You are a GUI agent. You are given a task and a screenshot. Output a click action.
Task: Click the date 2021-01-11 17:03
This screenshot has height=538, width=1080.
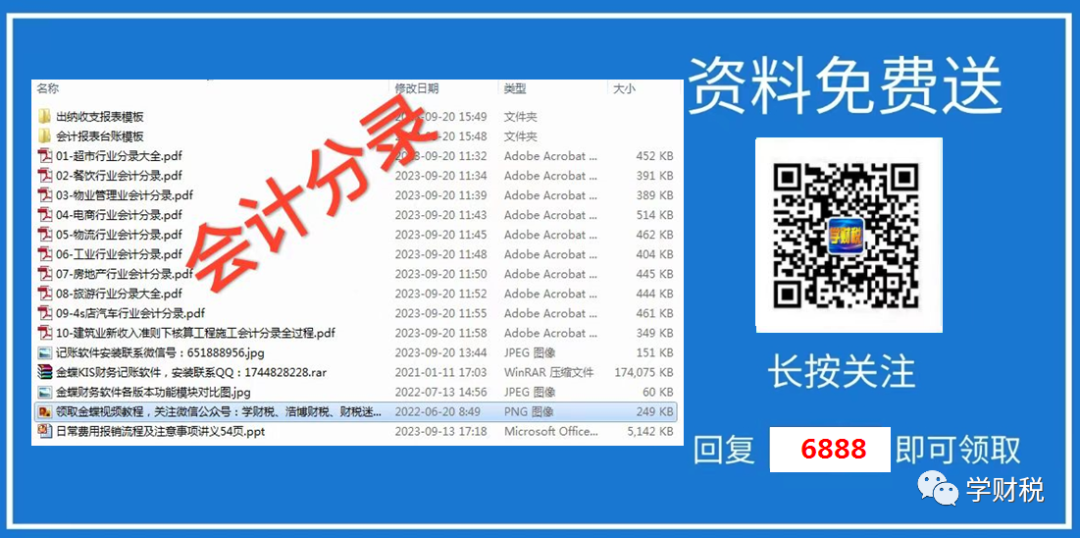(441, 373)
